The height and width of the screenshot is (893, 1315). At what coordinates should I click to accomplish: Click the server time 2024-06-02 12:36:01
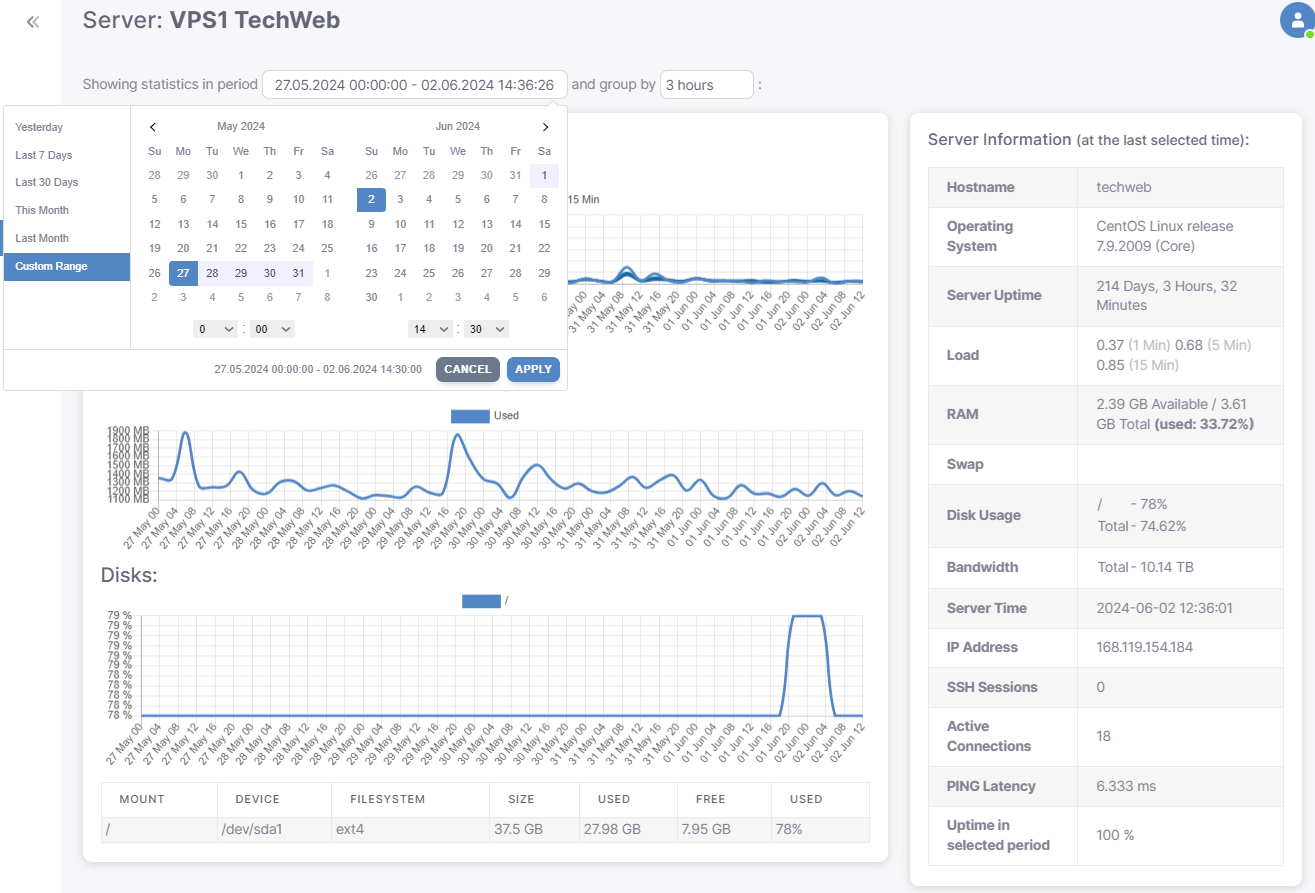[x=1164, y=608]
